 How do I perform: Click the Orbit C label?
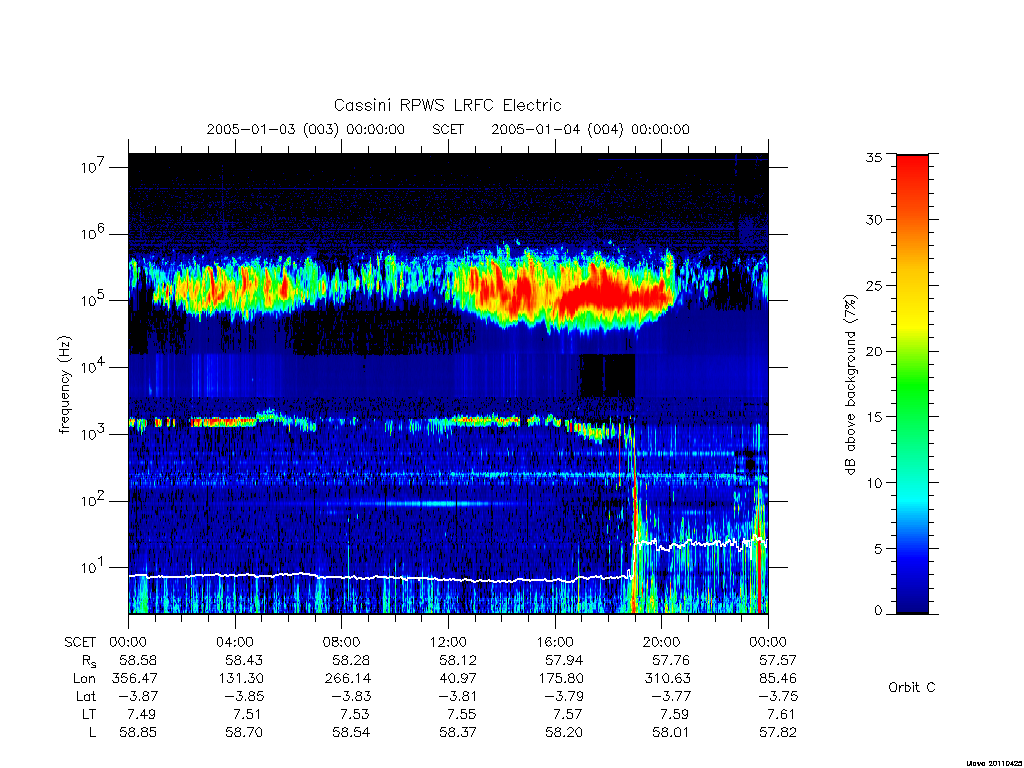tap(912, 687)
